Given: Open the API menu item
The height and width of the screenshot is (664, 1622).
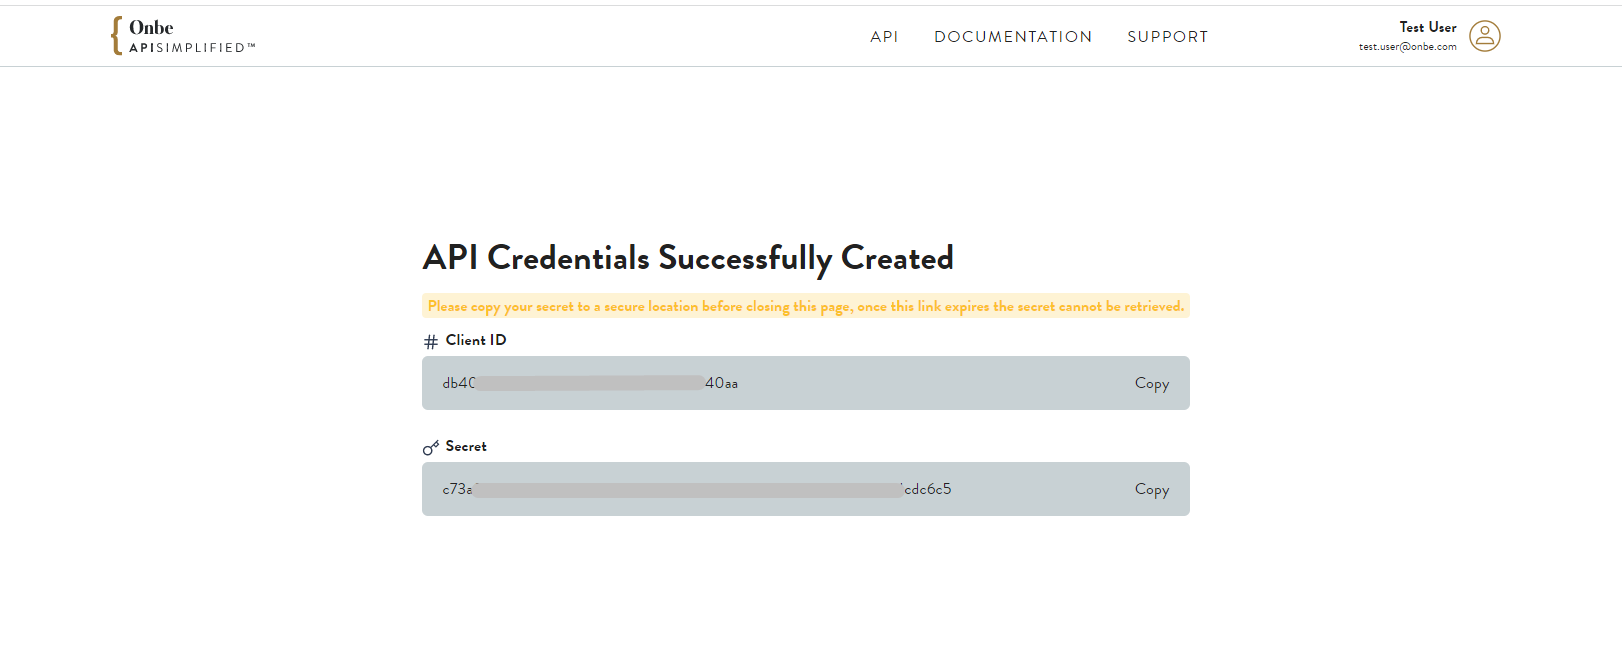Looking at the screenshot, I should point(884,37).
